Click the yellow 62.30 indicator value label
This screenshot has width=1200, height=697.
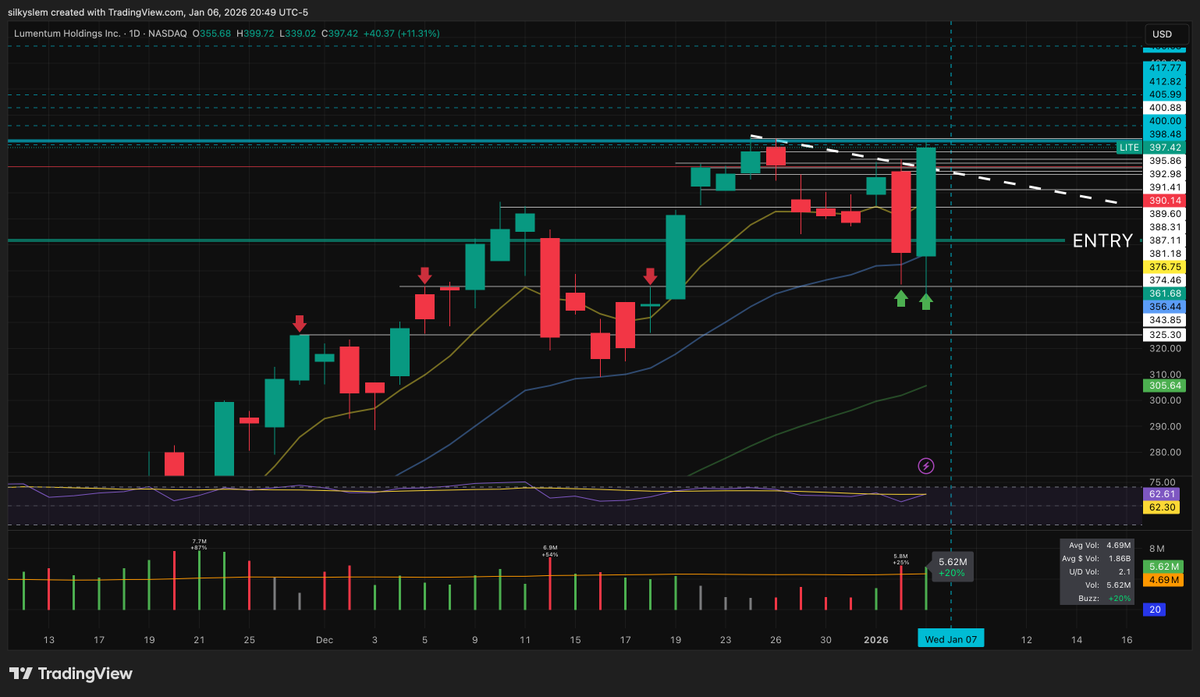[1161, 507]
